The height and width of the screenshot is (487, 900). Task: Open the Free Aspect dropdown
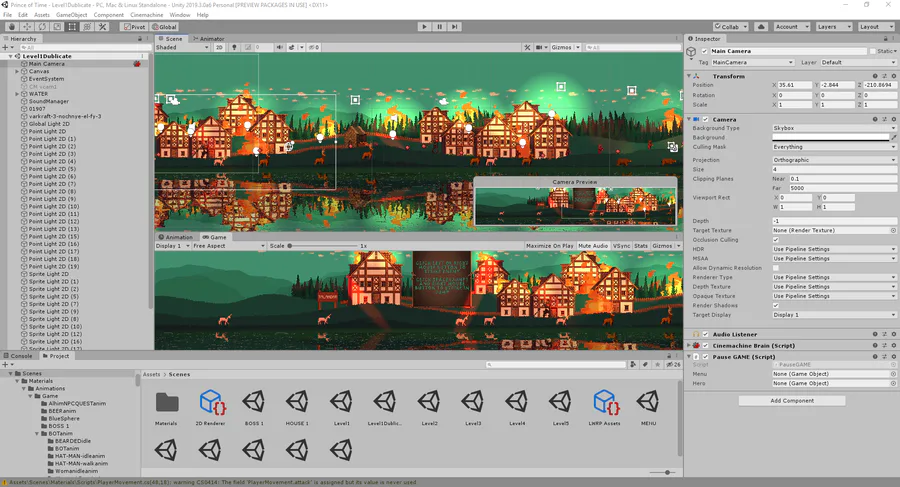[x=228, y=246]
